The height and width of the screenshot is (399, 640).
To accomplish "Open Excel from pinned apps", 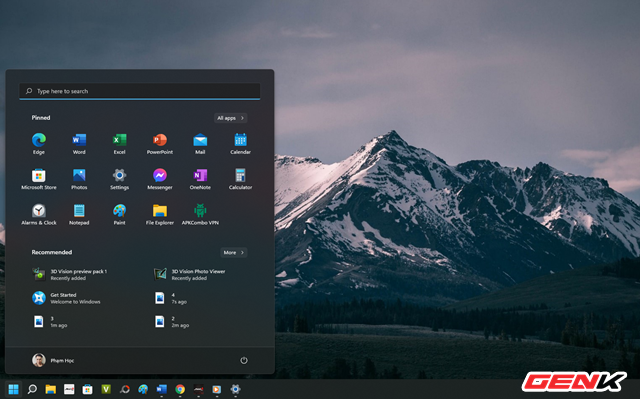I will pyautogui.click(x=120, y=144).
